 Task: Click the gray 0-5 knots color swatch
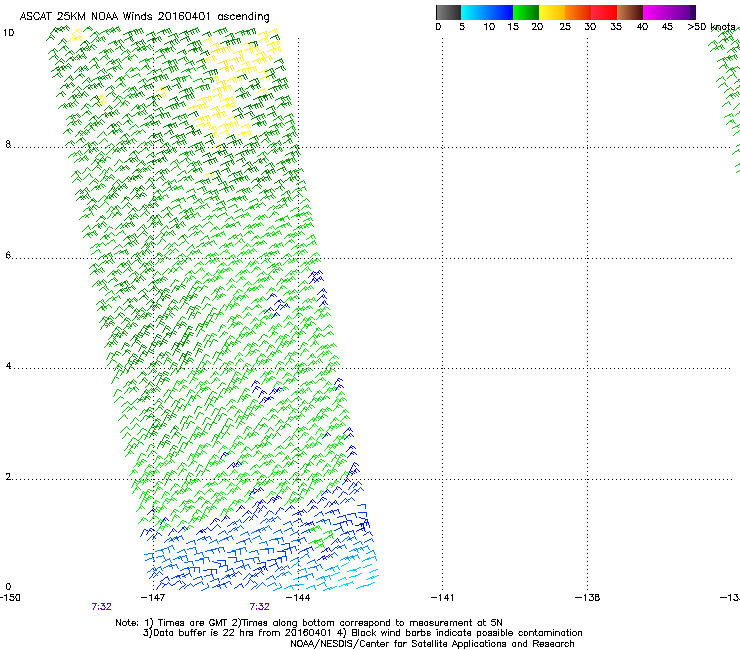coord(448,12)
